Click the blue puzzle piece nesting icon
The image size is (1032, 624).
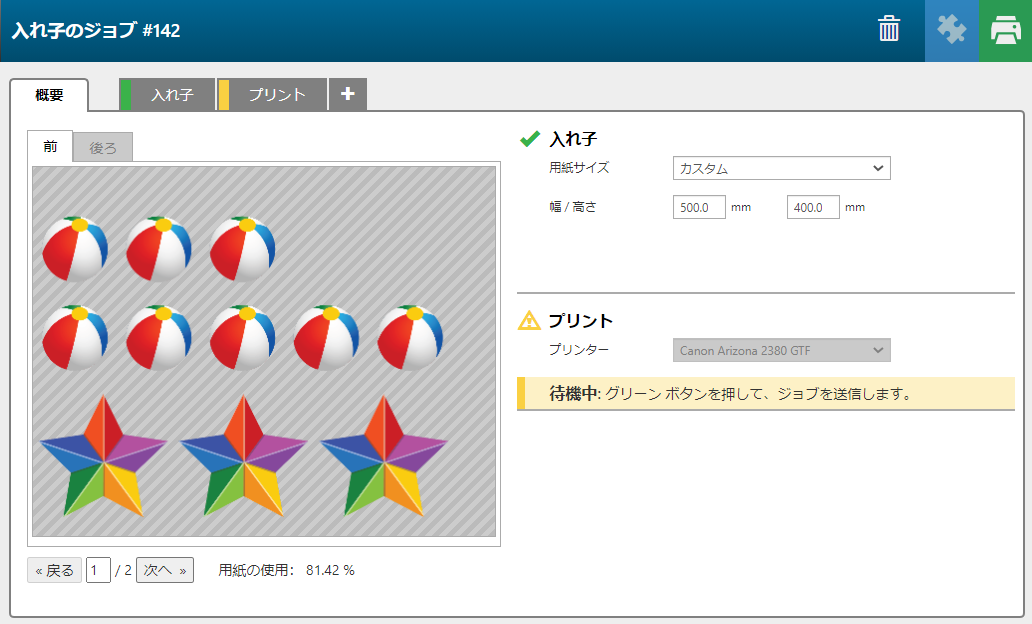tap(951, 30)
